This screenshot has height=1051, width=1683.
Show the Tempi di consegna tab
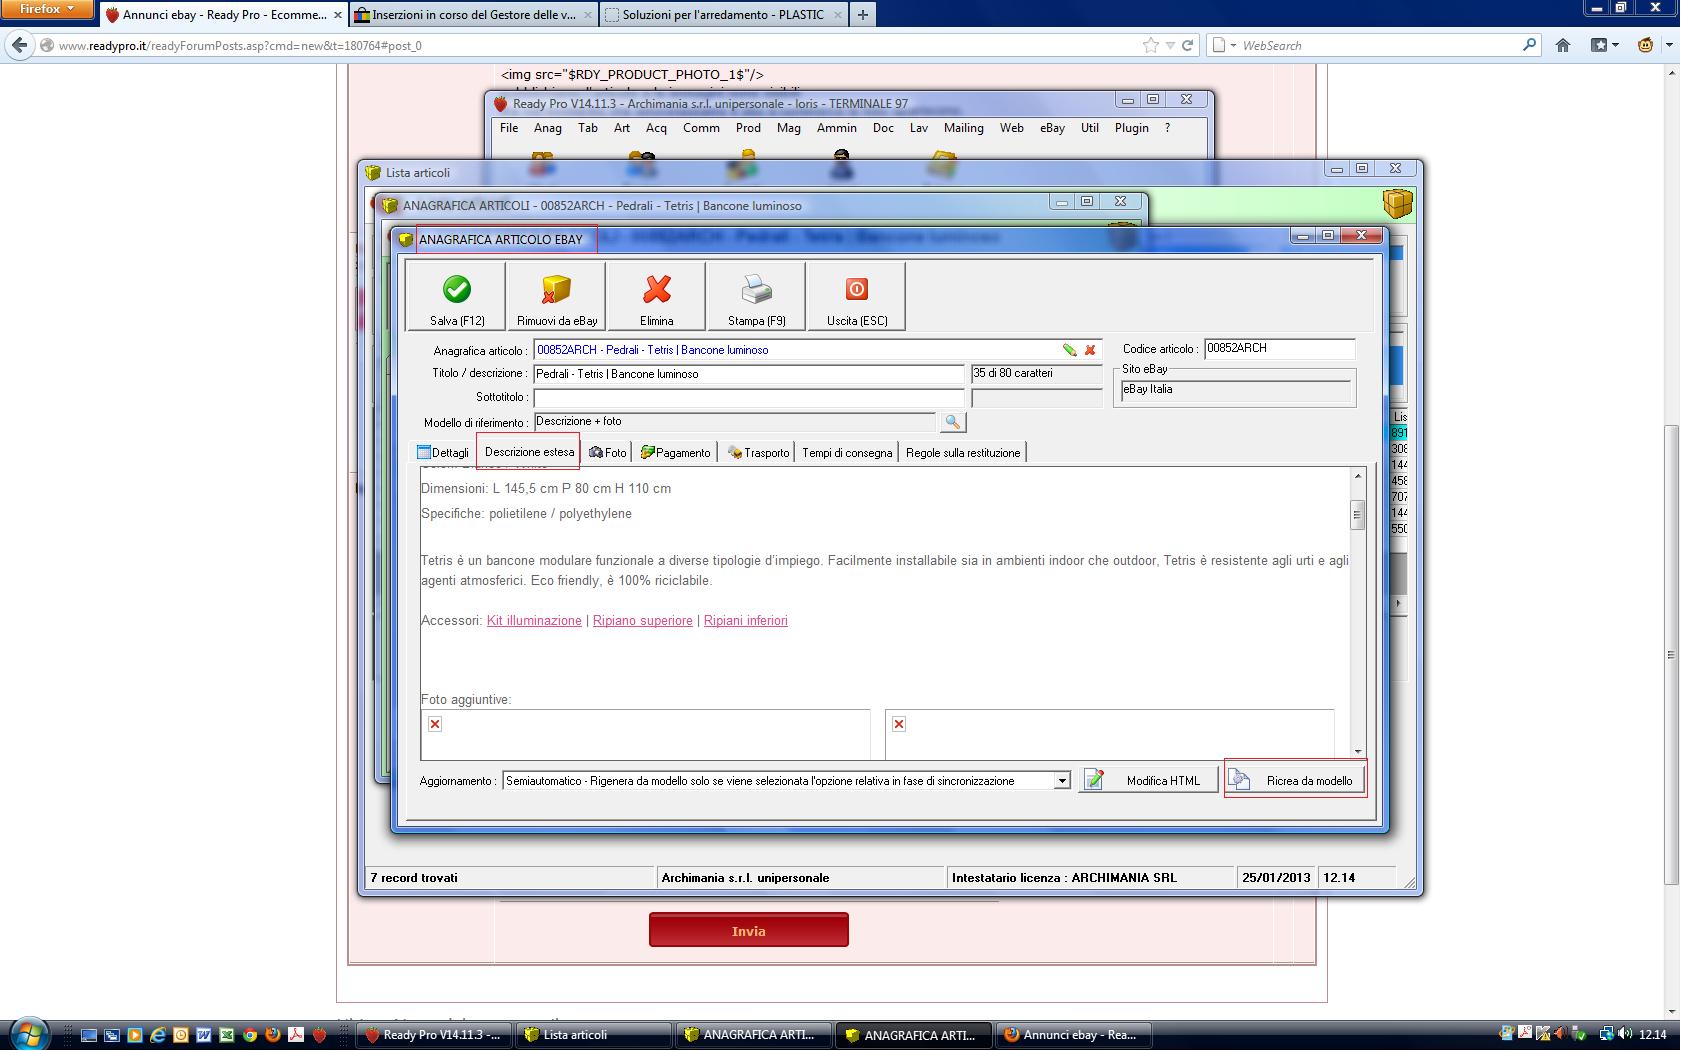tap(847, 453)
